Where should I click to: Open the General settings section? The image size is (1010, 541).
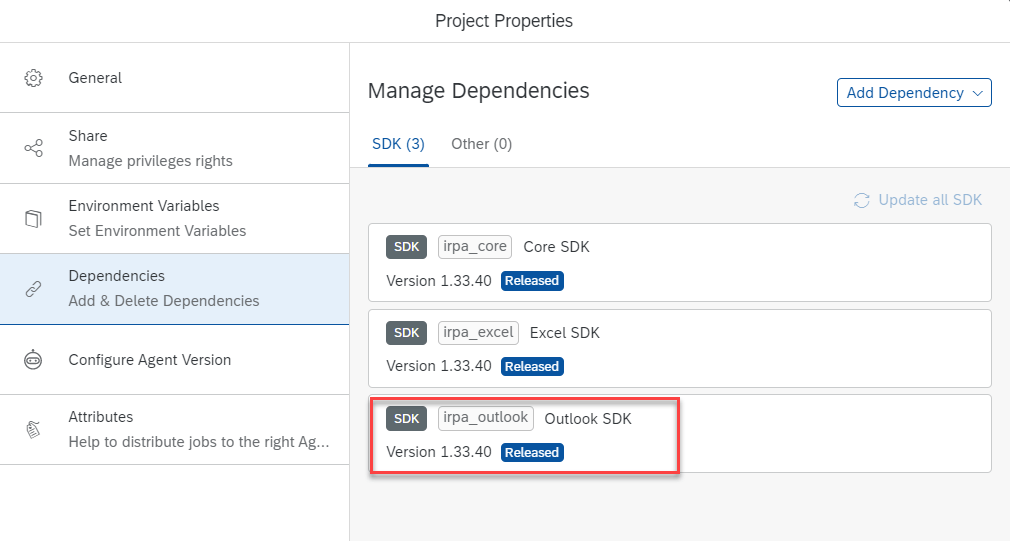click(x=95, y=78)
